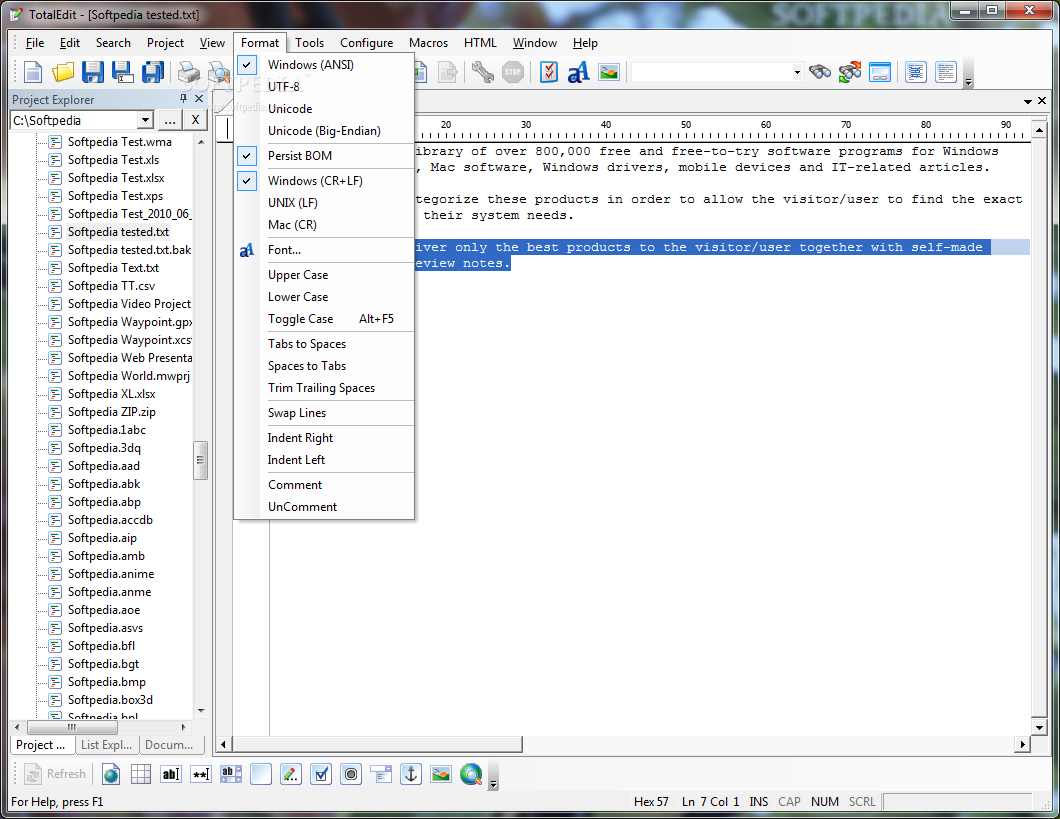Click the Save As floppy icon
The width and height of the screenshot is (1060, 819).
point(122,72)
